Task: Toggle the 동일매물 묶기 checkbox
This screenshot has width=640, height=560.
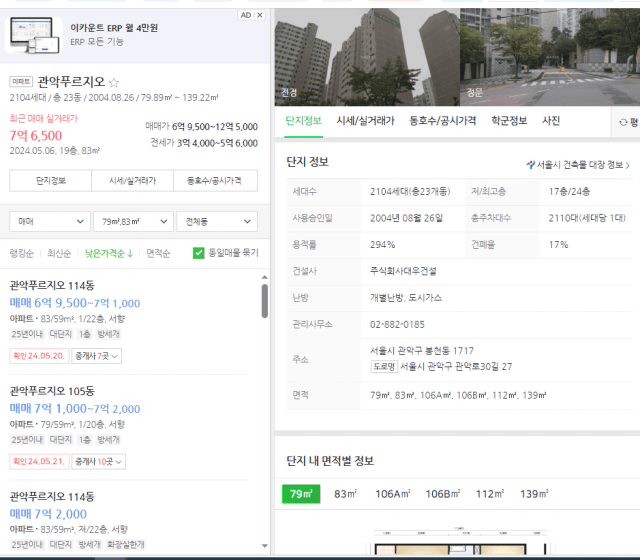Action: 198,253
